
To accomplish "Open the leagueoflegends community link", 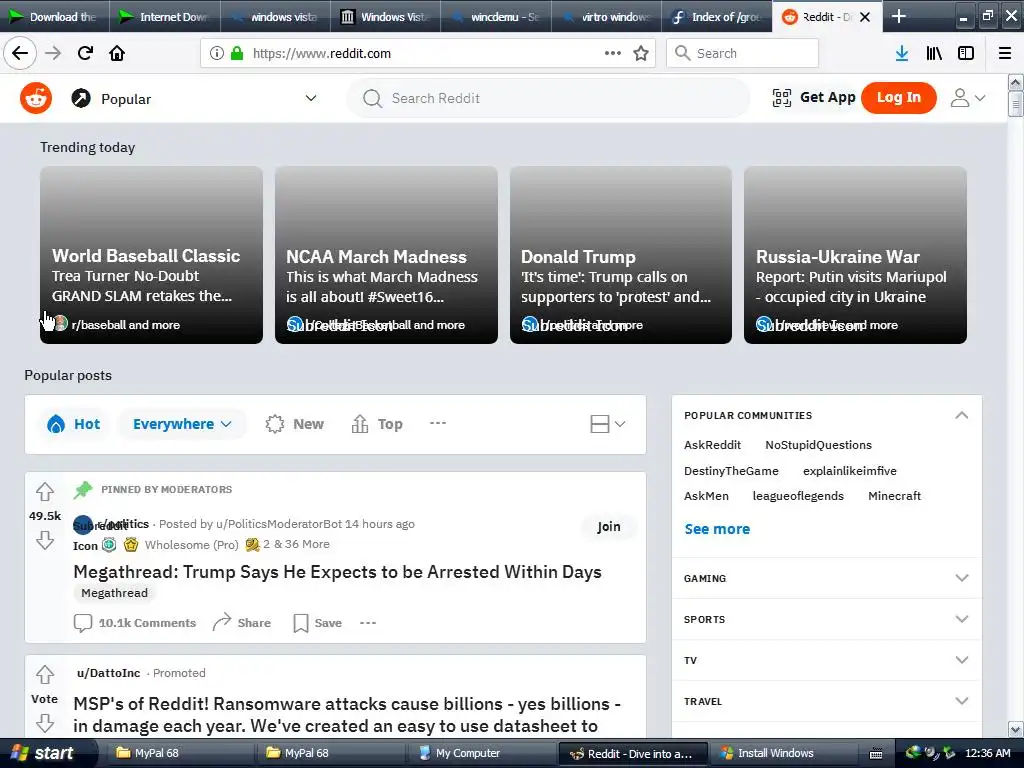I will click(798, 496).
